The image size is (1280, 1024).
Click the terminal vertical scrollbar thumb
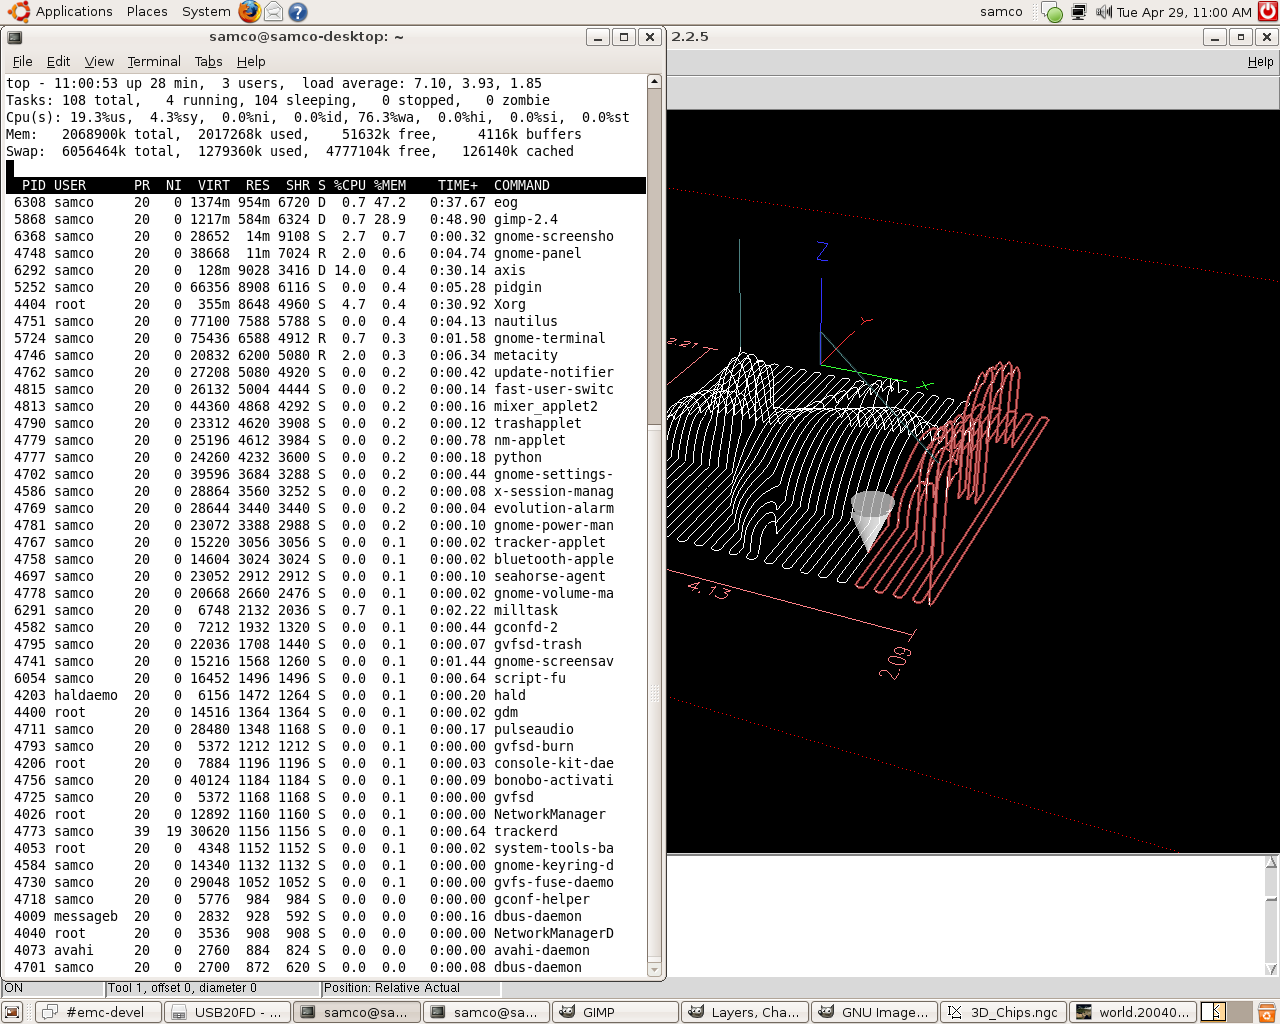point(655,257)
